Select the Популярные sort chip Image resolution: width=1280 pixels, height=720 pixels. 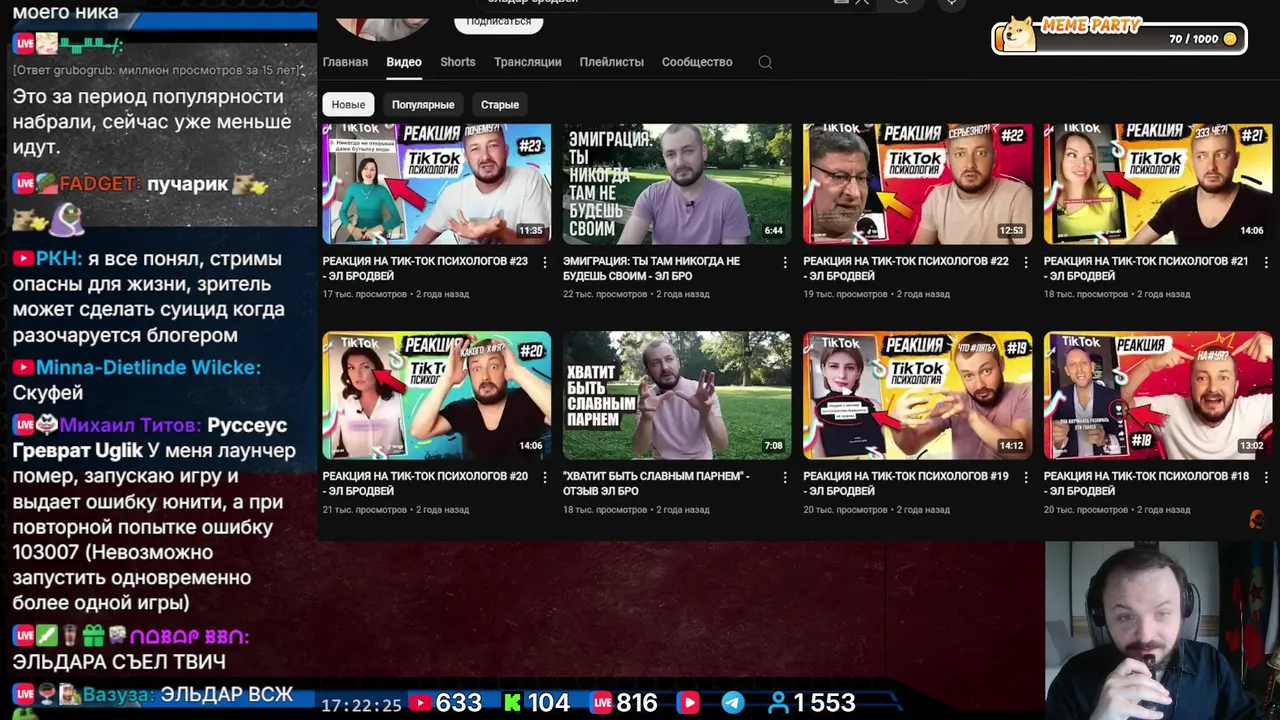(423, 104)
